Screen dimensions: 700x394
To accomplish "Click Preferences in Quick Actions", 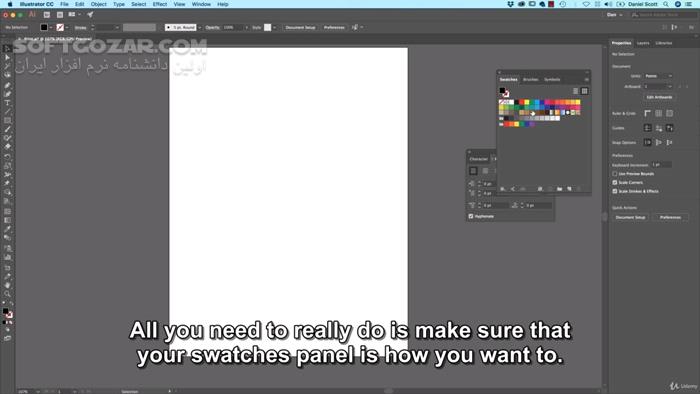I will [x=670, y=217].
